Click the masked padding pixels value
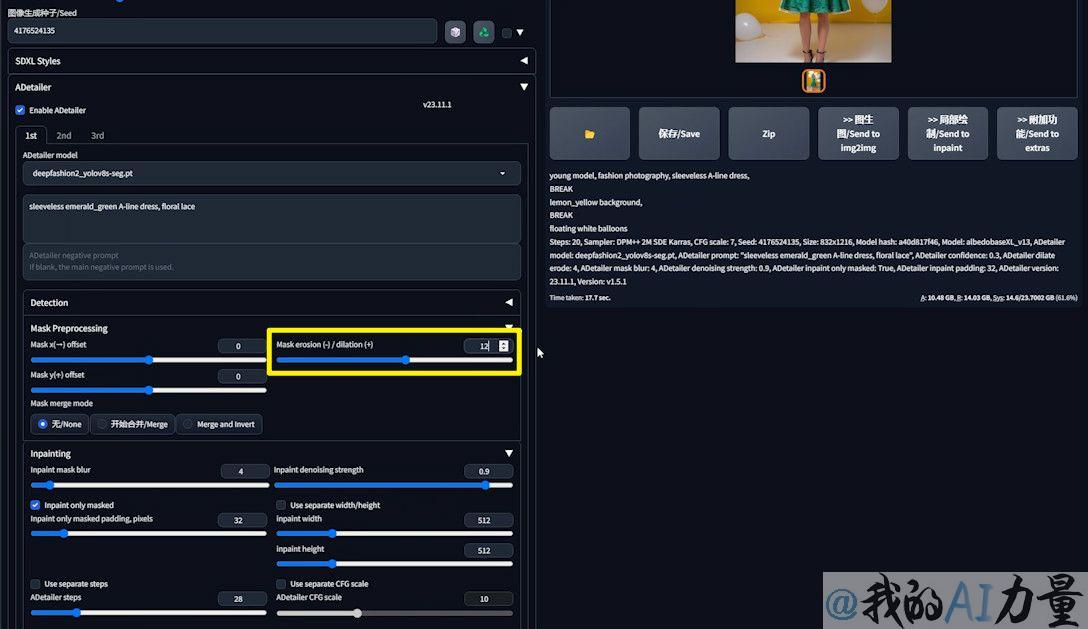 (x=241, y=520)
